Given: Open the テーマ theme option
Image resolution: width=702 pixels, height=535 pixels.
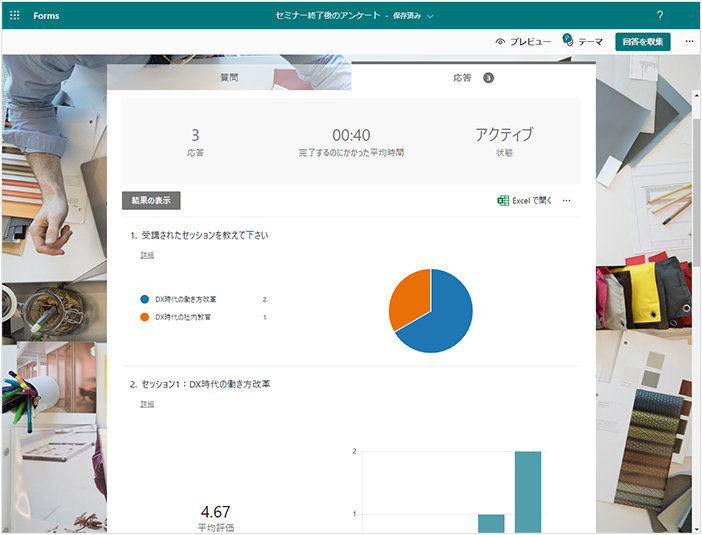Looking at the screenshot, I should pyautogui.click(x=582, y=41).
